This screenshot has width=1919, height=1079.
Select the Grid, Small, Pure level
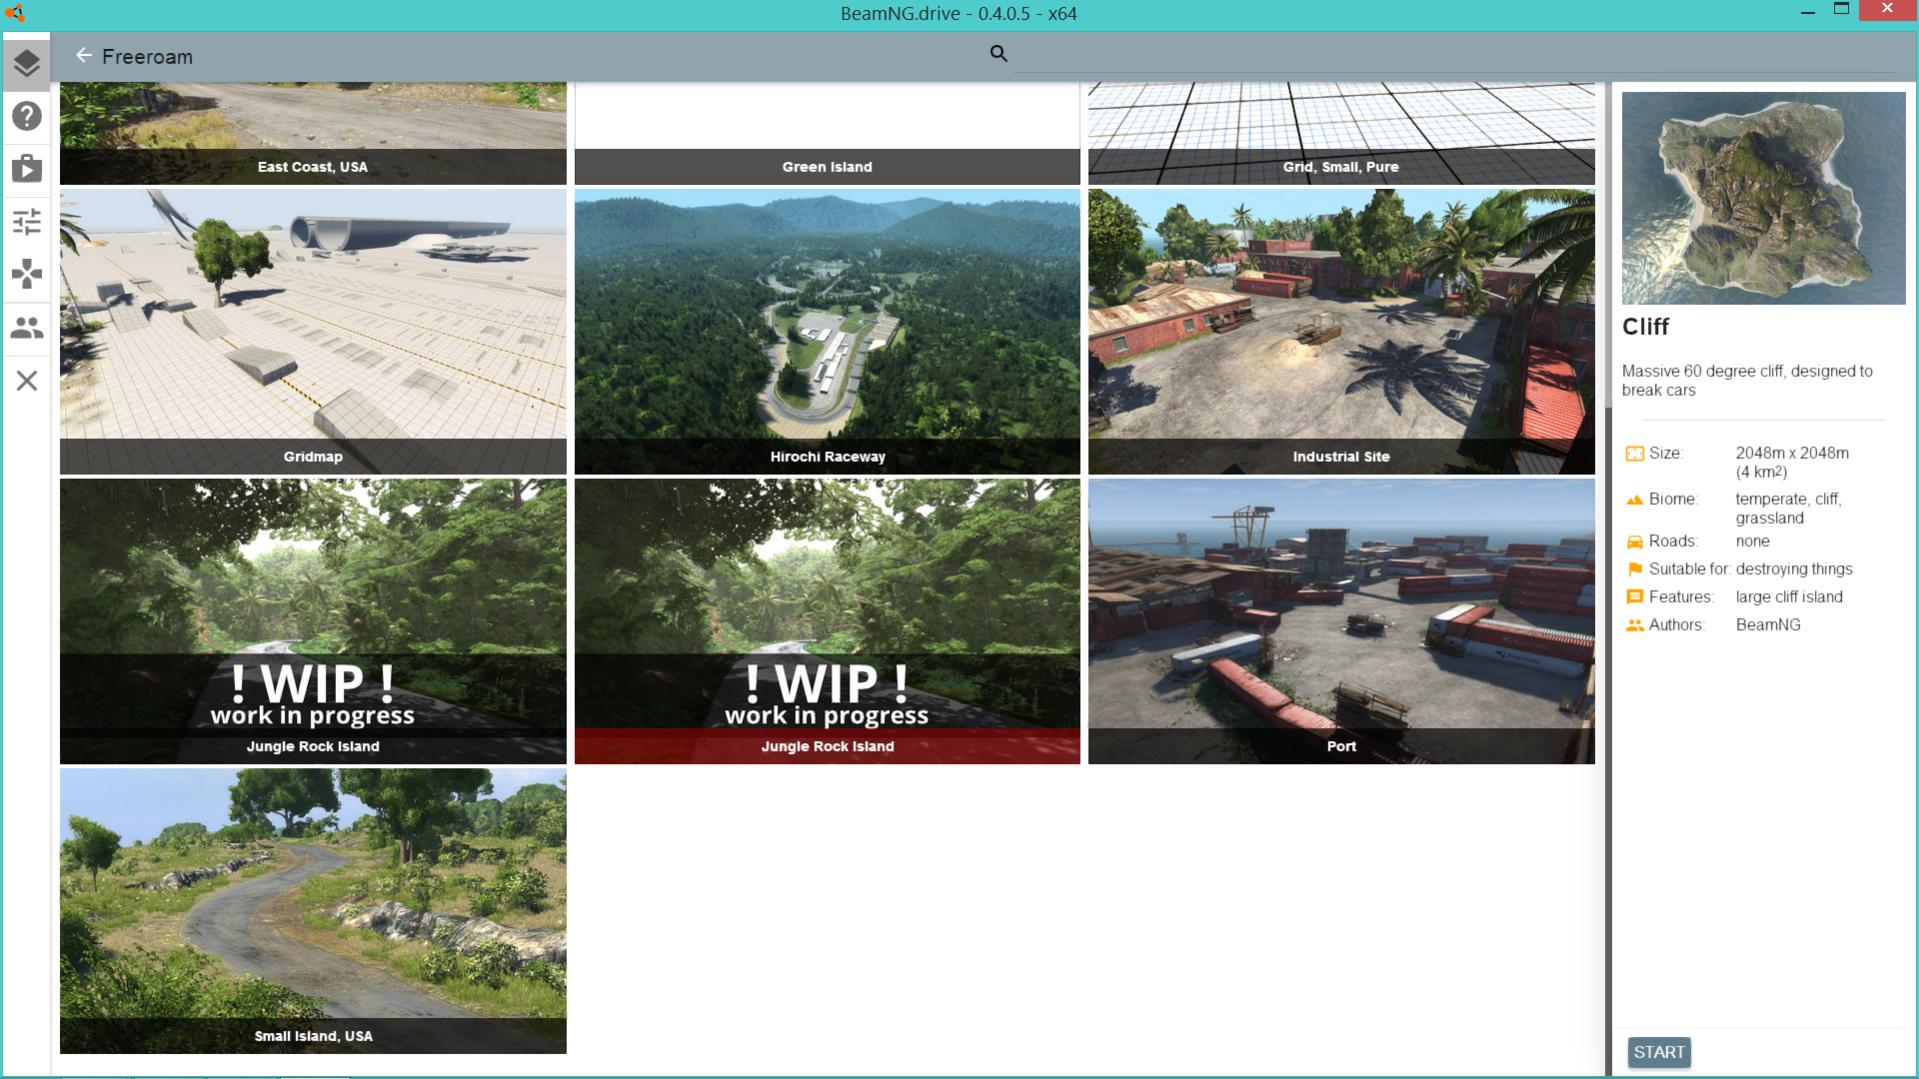tap(1341, 134)
